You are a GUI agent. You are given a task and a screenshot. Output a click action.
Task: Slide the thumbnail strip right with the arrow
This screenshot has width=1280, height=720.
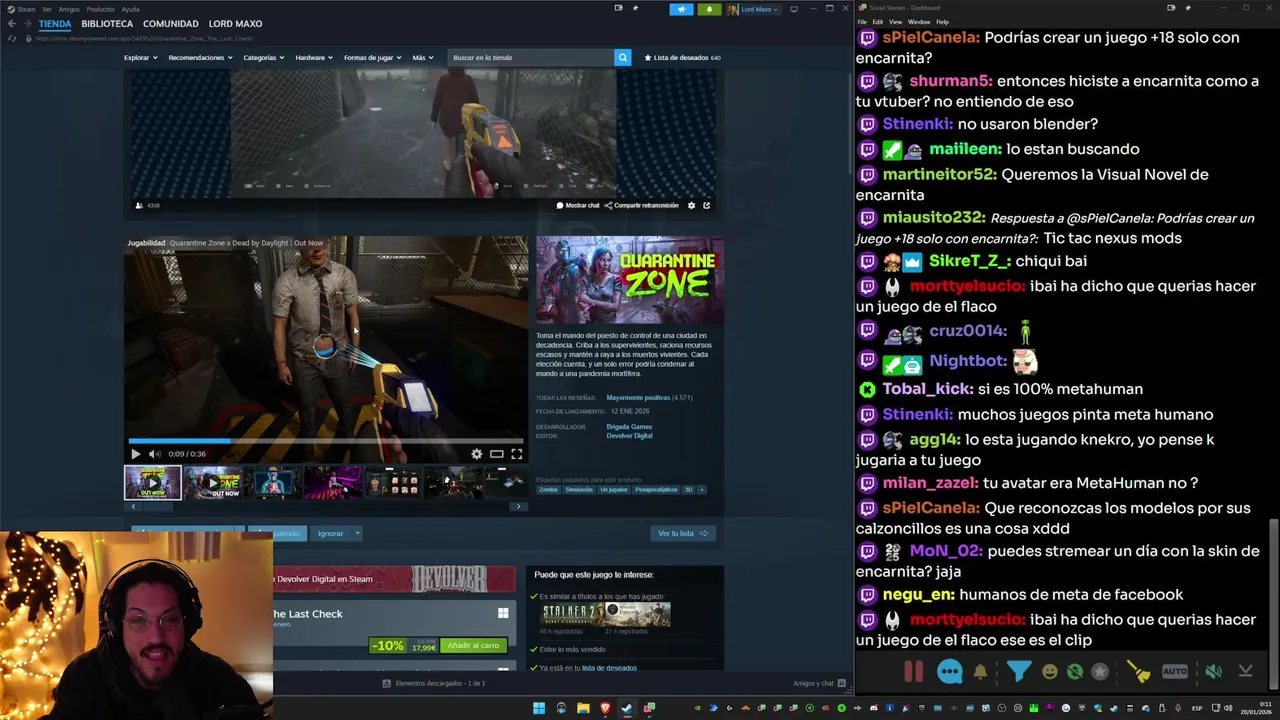tap(518, 506)
